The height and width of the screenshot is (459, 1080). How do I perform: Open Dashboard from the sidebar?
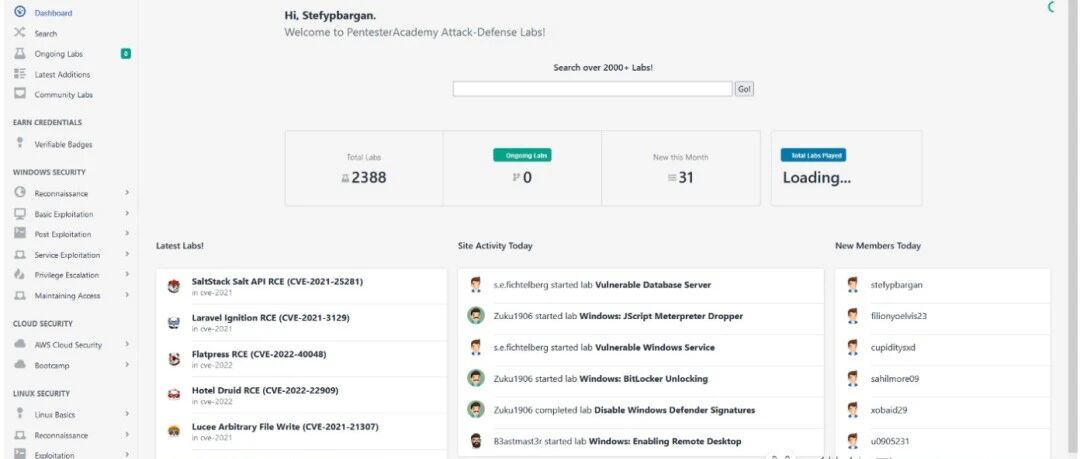53,13
